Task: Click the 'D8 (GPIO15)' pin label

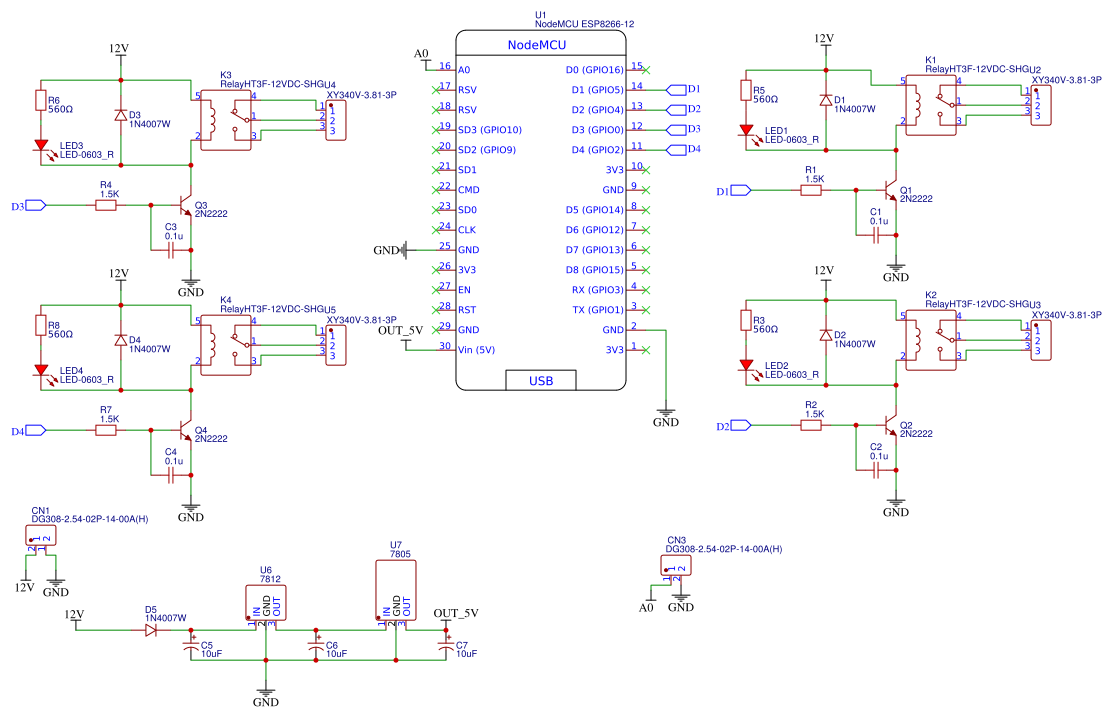Action: click(x=594, y=269)
